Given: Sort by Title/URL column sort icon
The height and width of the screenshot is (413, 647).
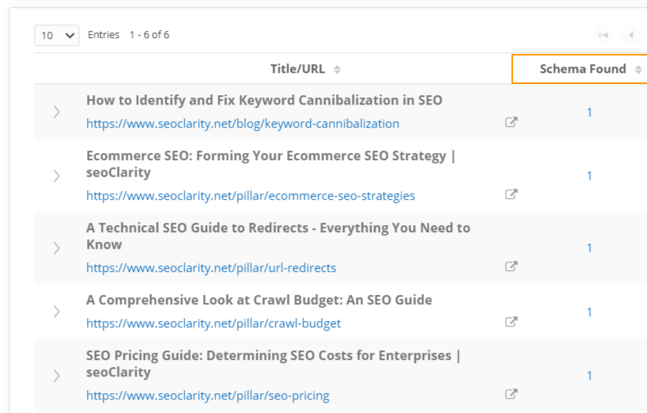Looking at the screenshot, I should point(337,69).
